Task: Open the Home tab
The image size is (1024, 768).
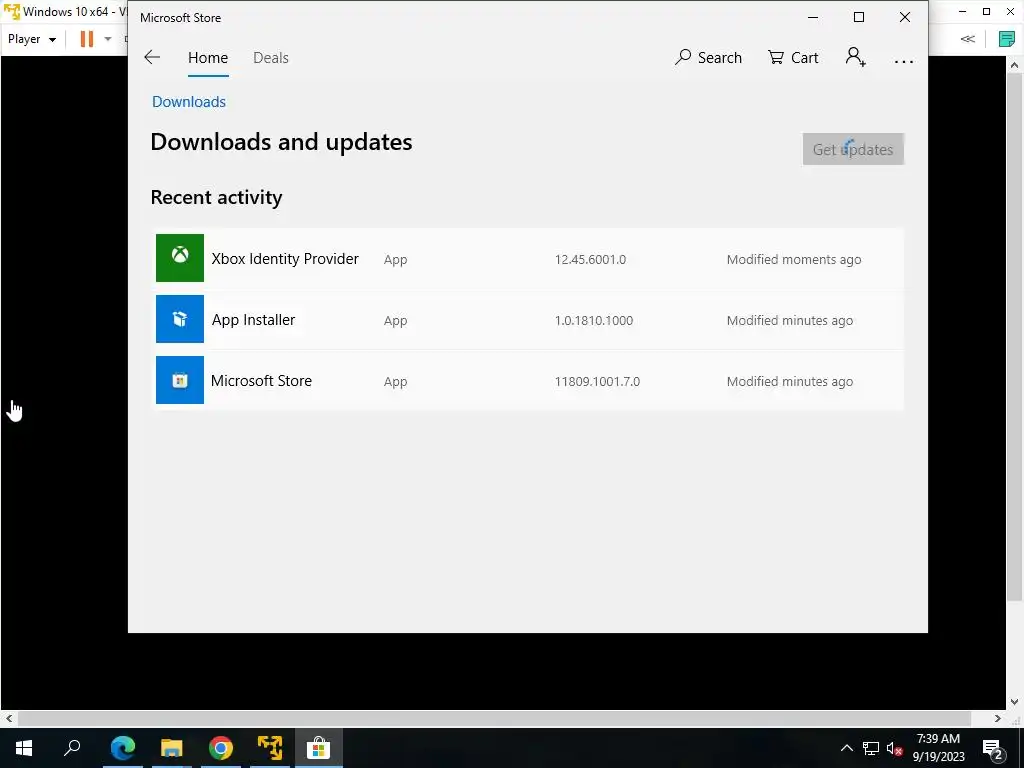Action: (208, 57)
